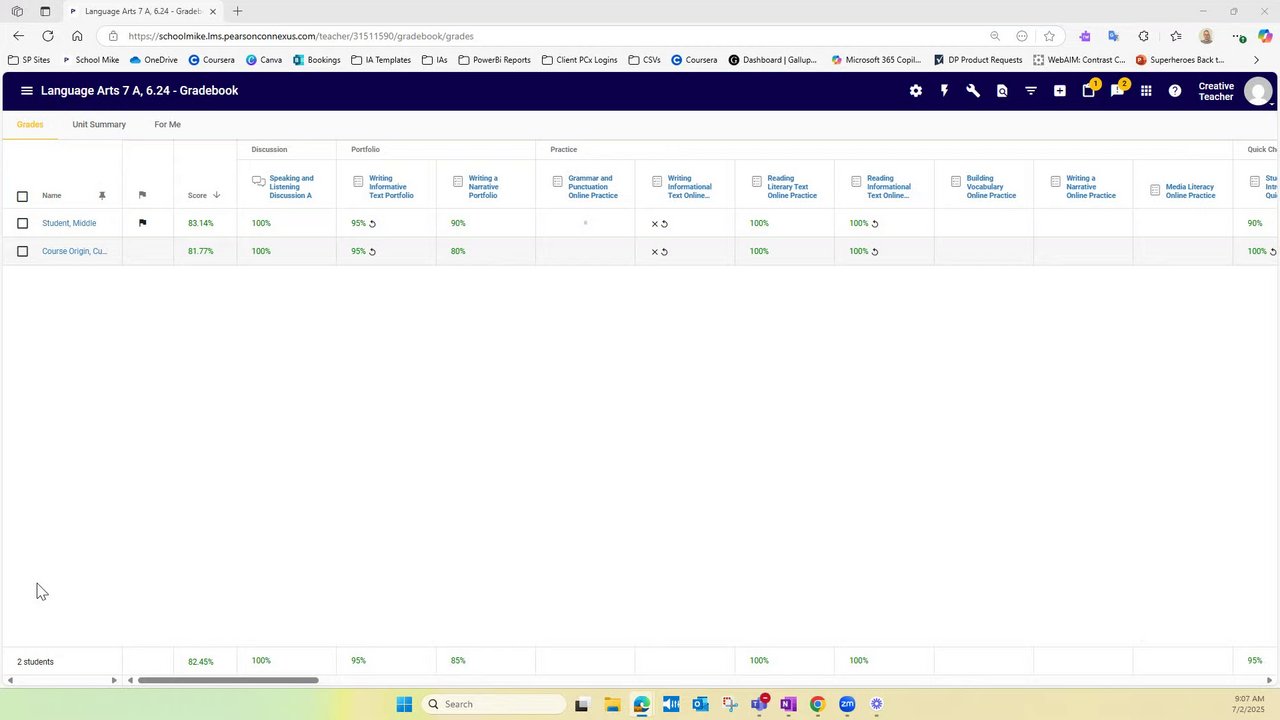Open Microsoft Teams from taskbar

coord(760,704)
